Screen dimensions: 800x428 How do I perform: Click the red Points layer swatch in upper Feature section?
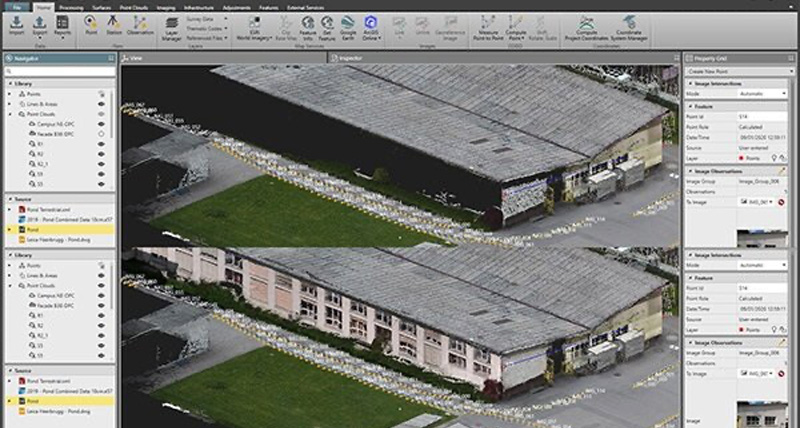click(x=740, y=158)
